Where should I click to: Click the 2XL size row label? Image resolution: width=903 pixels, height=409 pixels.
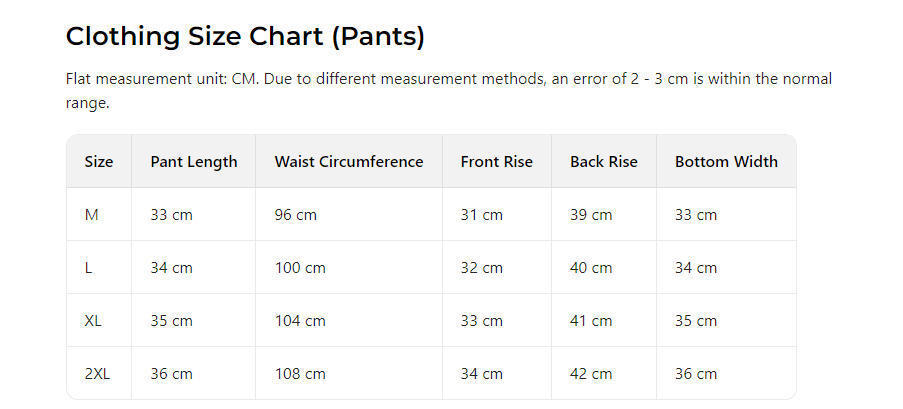tap(98, 374)
